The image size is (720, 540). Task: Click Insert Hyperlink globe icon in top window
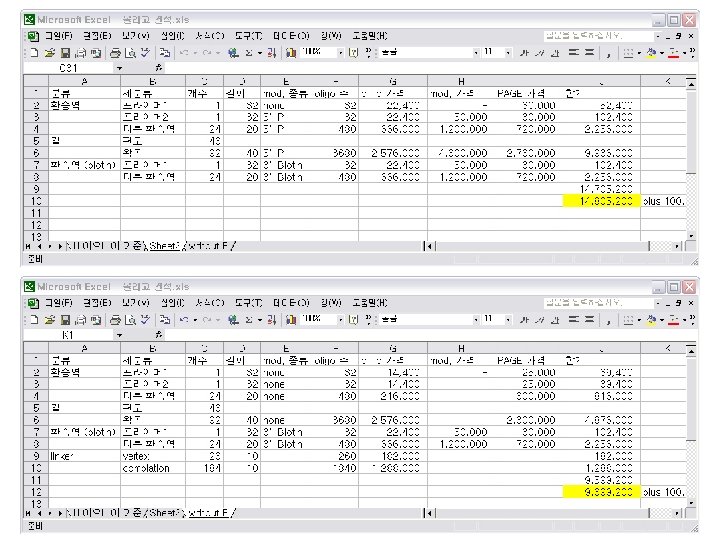point(233,53)
